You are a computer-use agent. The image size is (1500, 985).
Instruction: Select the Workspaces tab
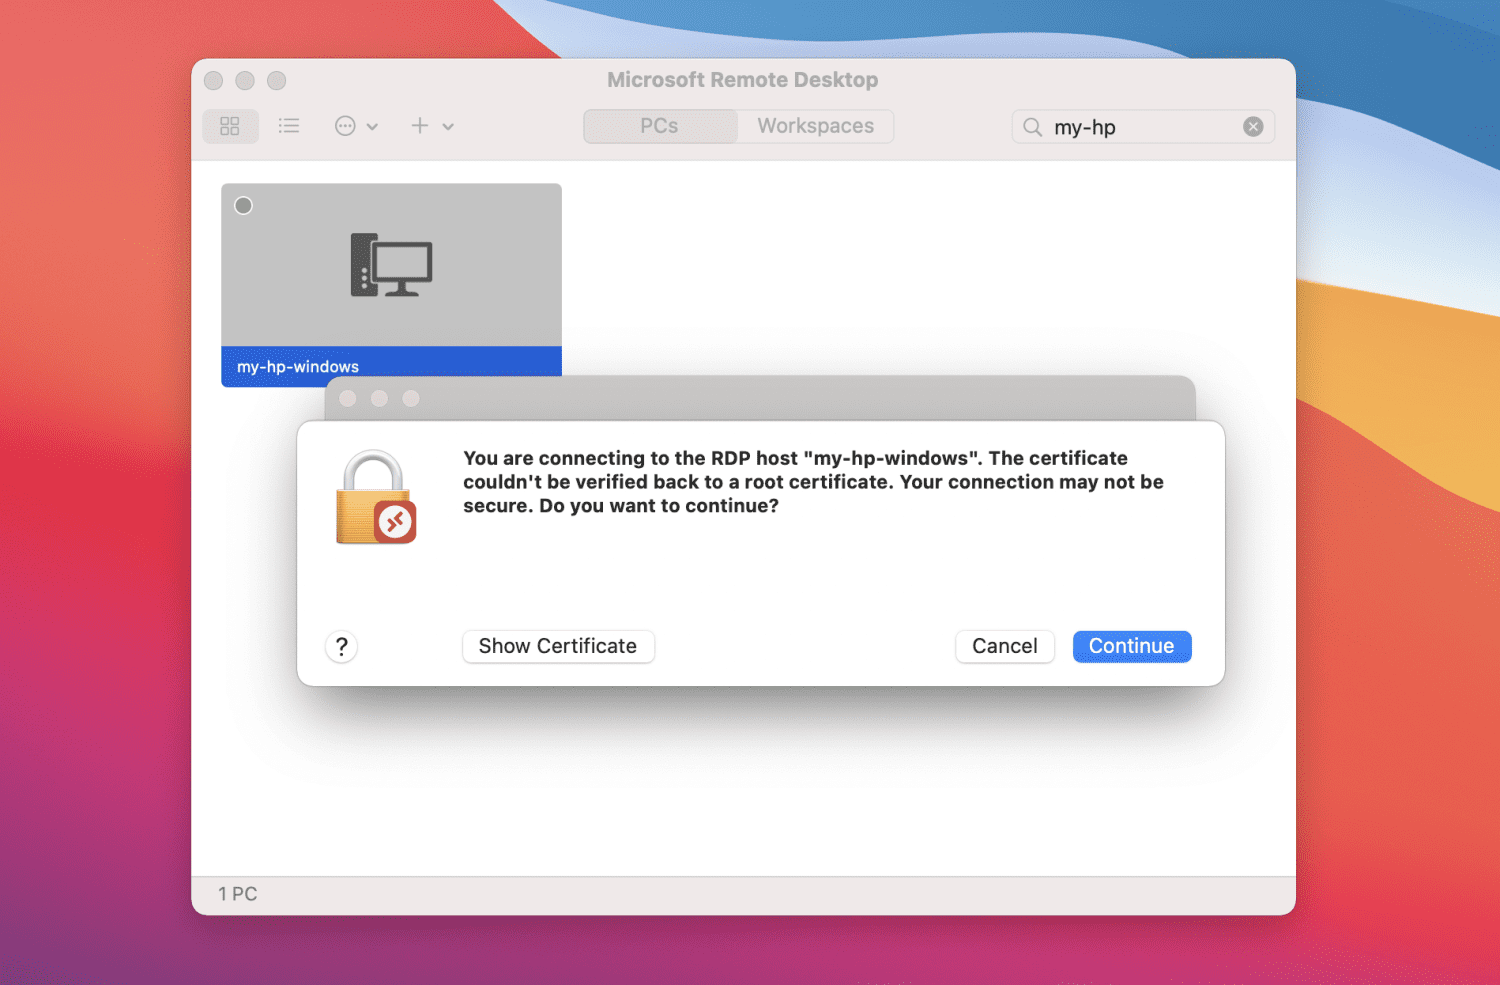815,126
